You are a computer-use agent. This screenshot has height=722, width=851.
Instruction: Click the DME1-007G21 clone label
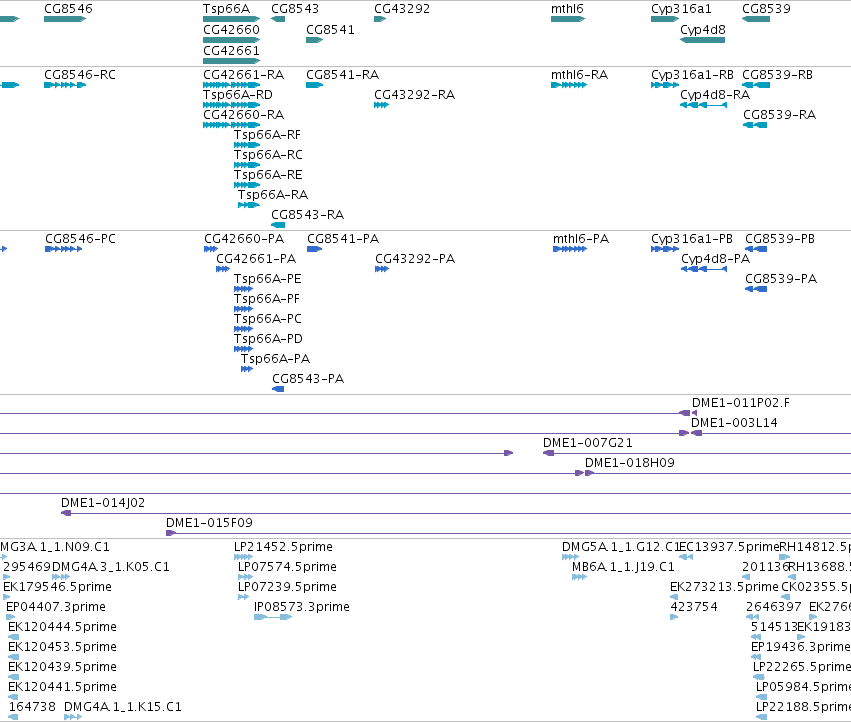pyautogui.click(x=587, y=443)
